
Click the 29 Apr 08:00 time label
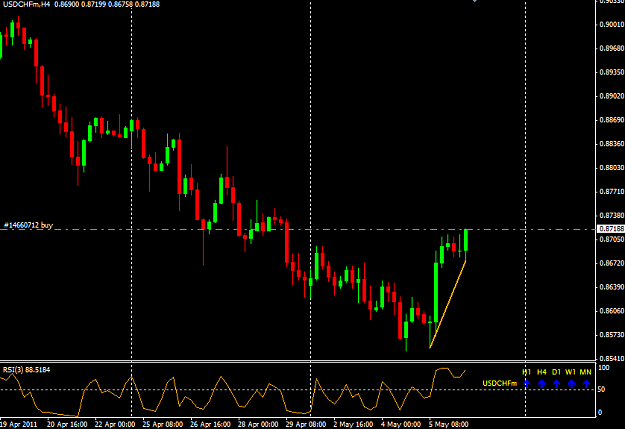click(306, 424)
